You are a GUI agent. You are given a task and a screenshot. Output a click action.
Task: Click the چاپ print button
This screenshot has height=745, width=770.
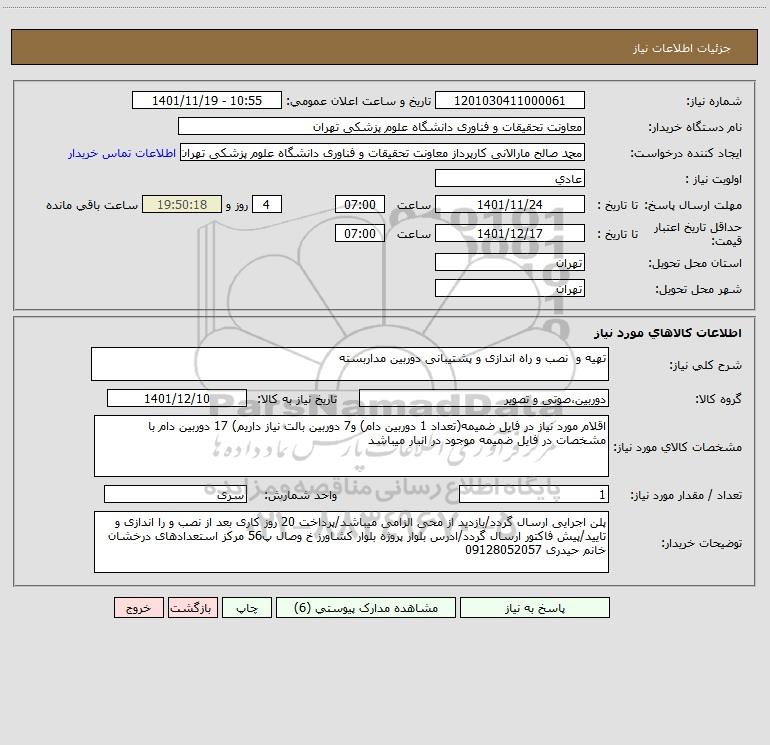coord(247,607)
